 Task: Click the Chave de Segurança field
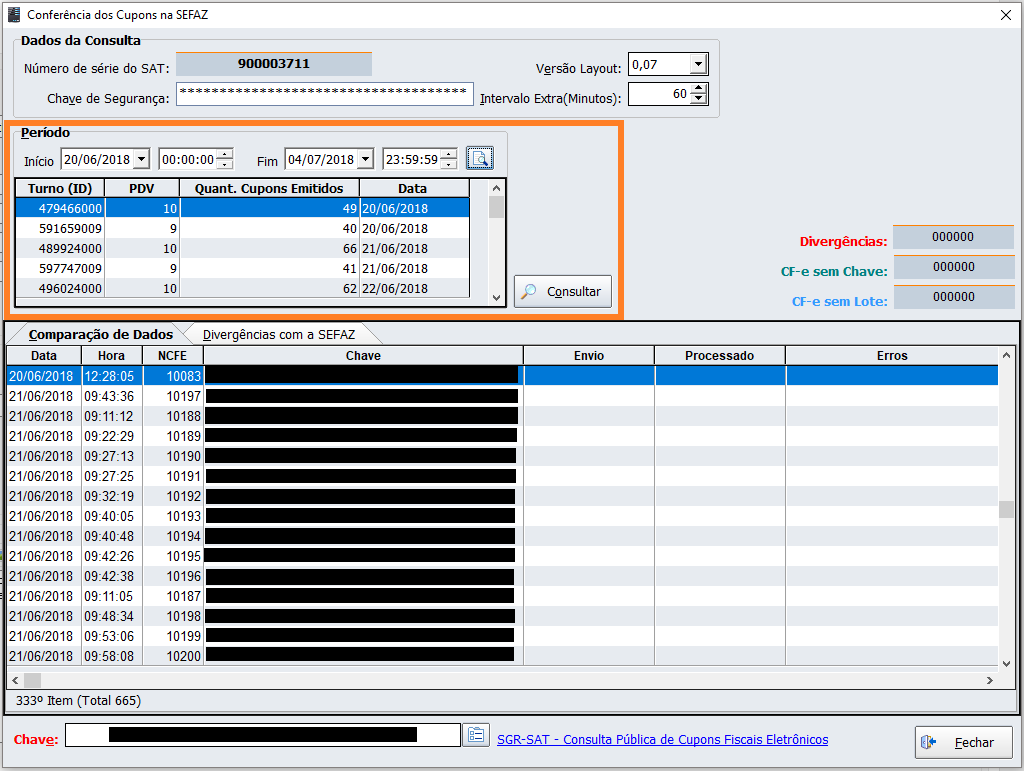[324, 94]
